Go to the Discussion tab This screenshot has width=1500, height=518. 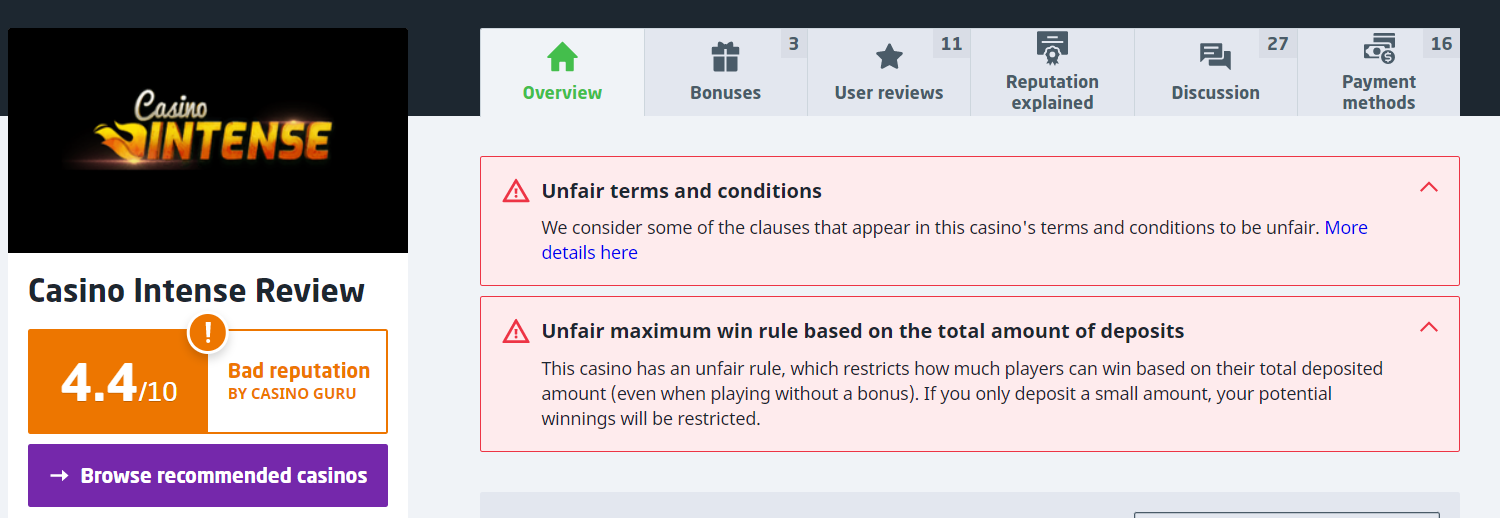pyautogui.click(x=1215, y=72)
